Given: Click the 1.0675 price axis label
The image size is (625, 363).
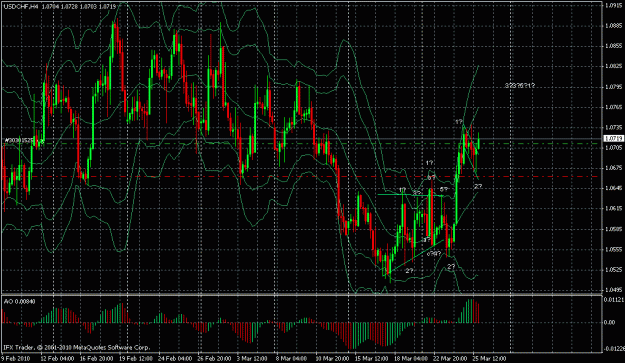Looking at the screenshot, I should pos(613,168).
